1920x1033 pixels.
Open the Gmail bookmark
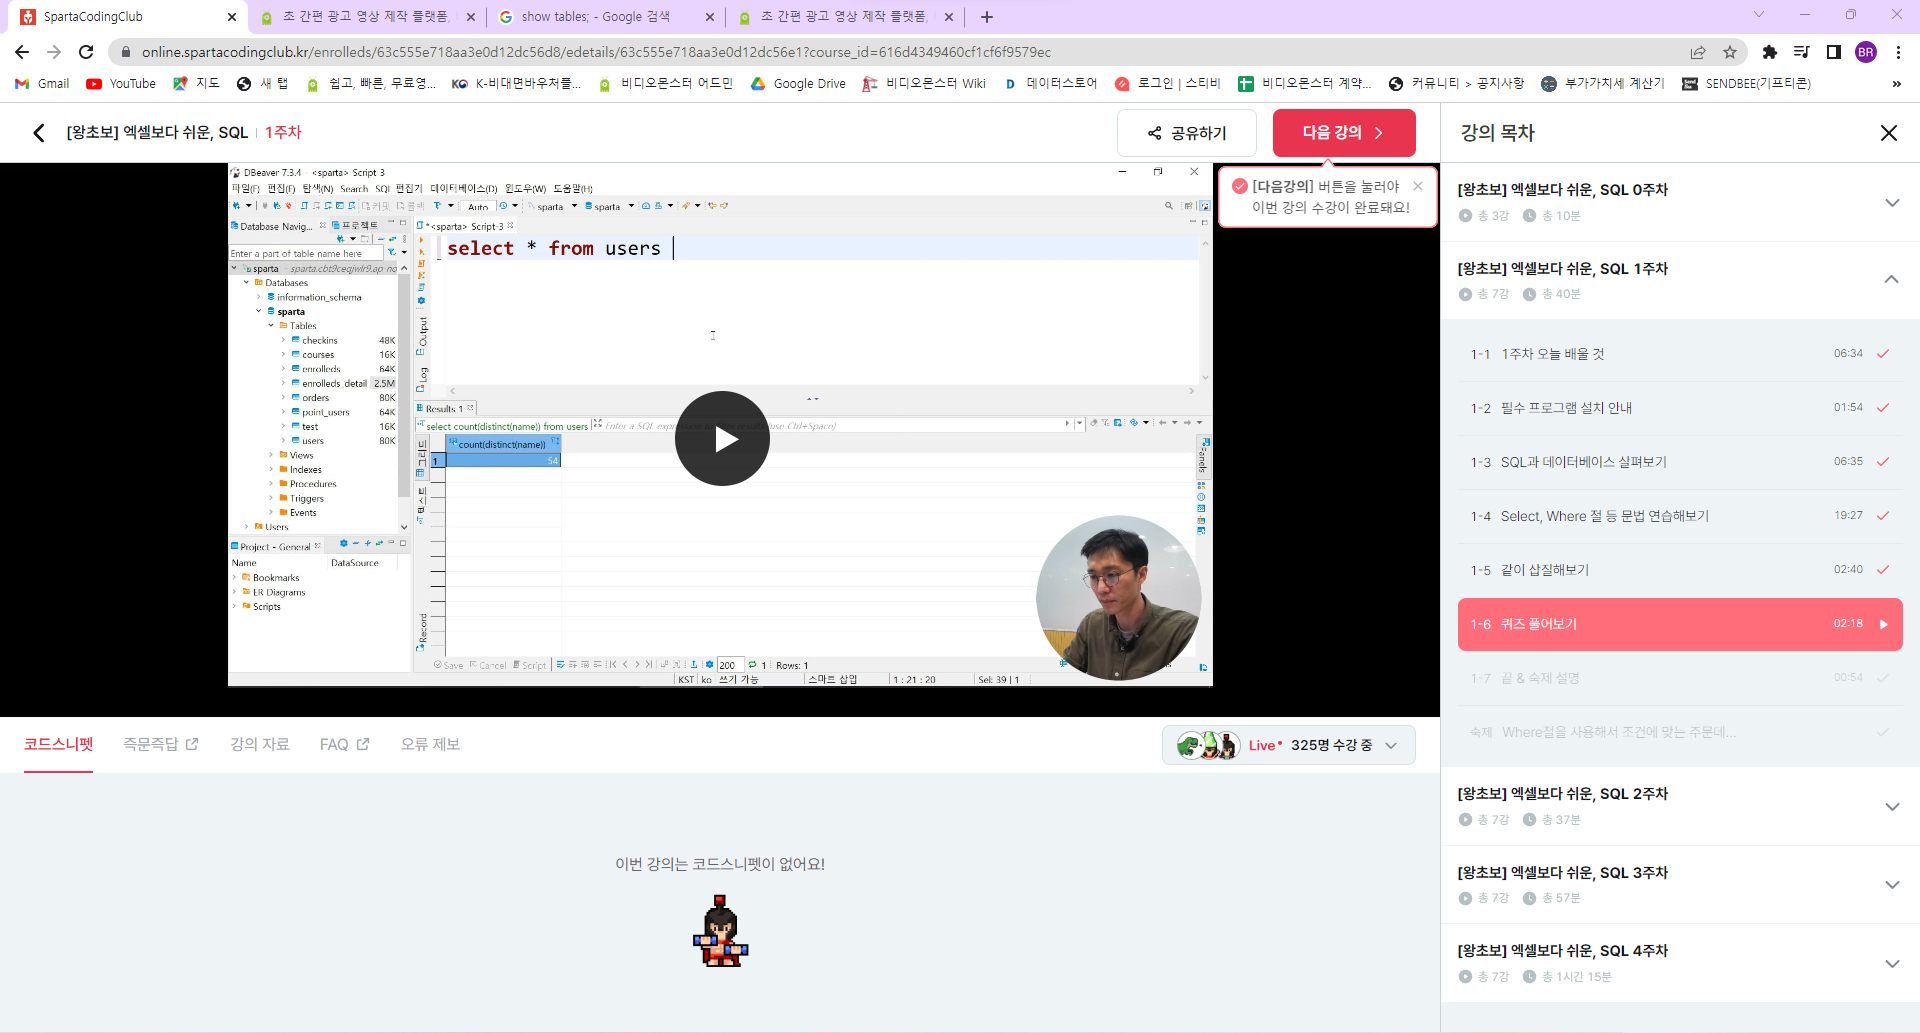click(x=42, y=84)
